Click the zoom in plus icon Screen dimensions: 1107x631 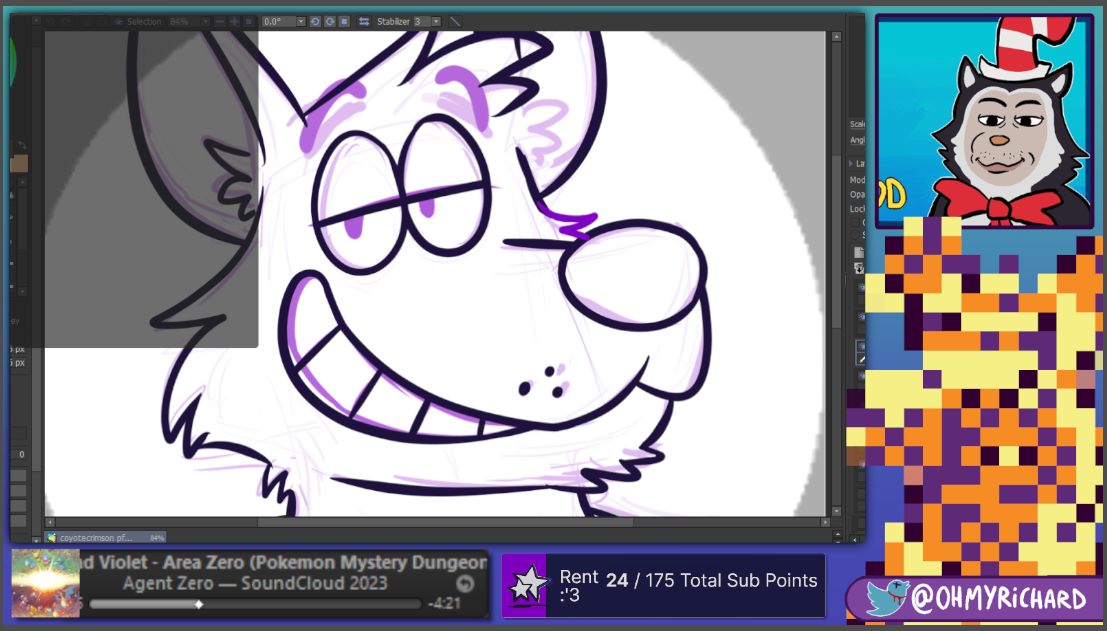(234, 21)
